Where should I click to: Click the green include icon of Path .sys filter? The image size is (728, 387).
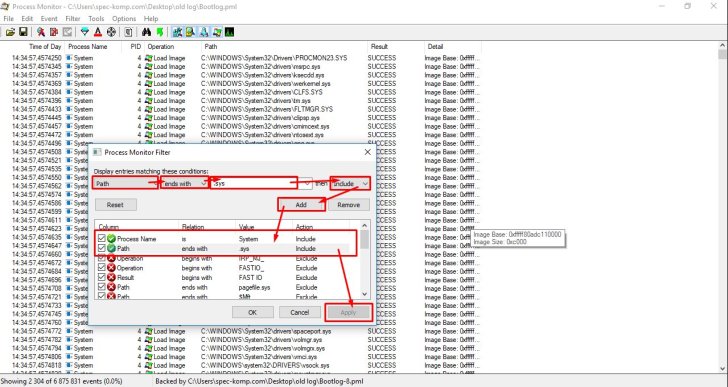[x=111, y=248]
